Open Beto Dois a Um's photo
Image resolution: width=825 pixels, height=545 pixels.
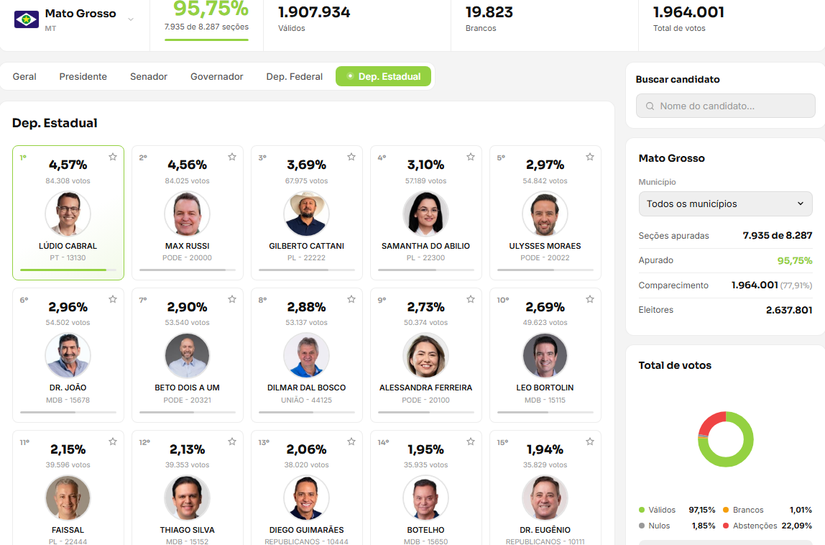click(x=187, y=356)
